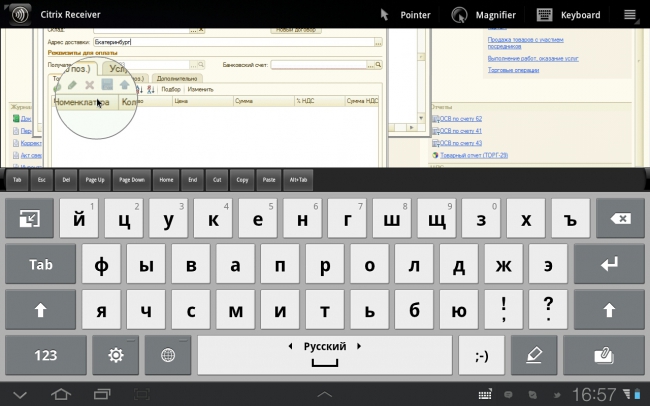Tap the Citrix Receiver logo icon

19,15
